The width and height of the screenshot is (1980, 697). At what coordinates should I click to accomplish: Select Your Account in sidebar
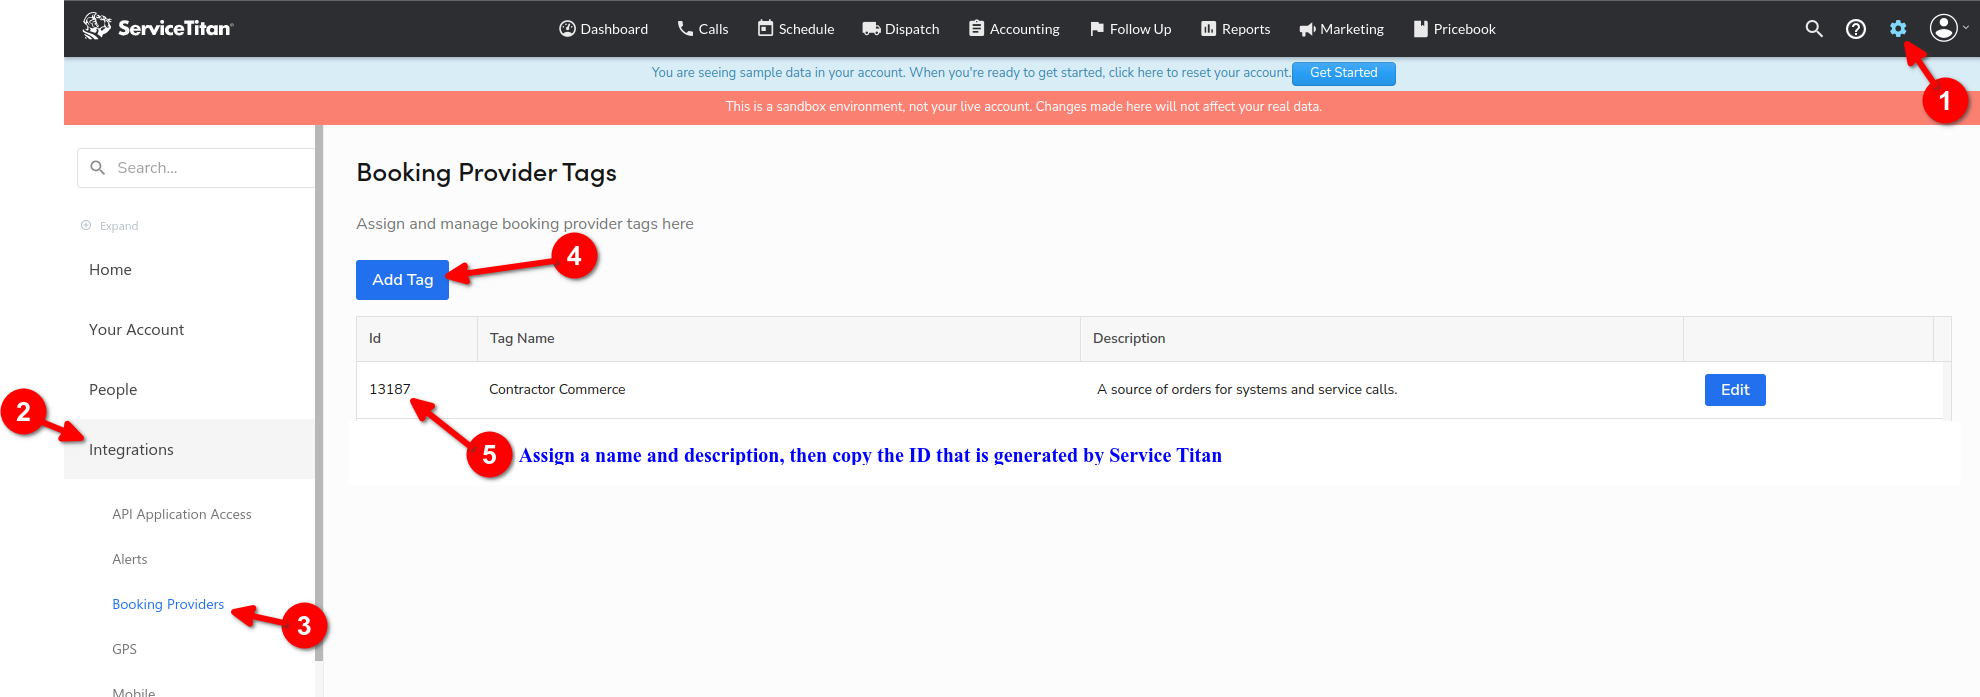coord(136,330)
